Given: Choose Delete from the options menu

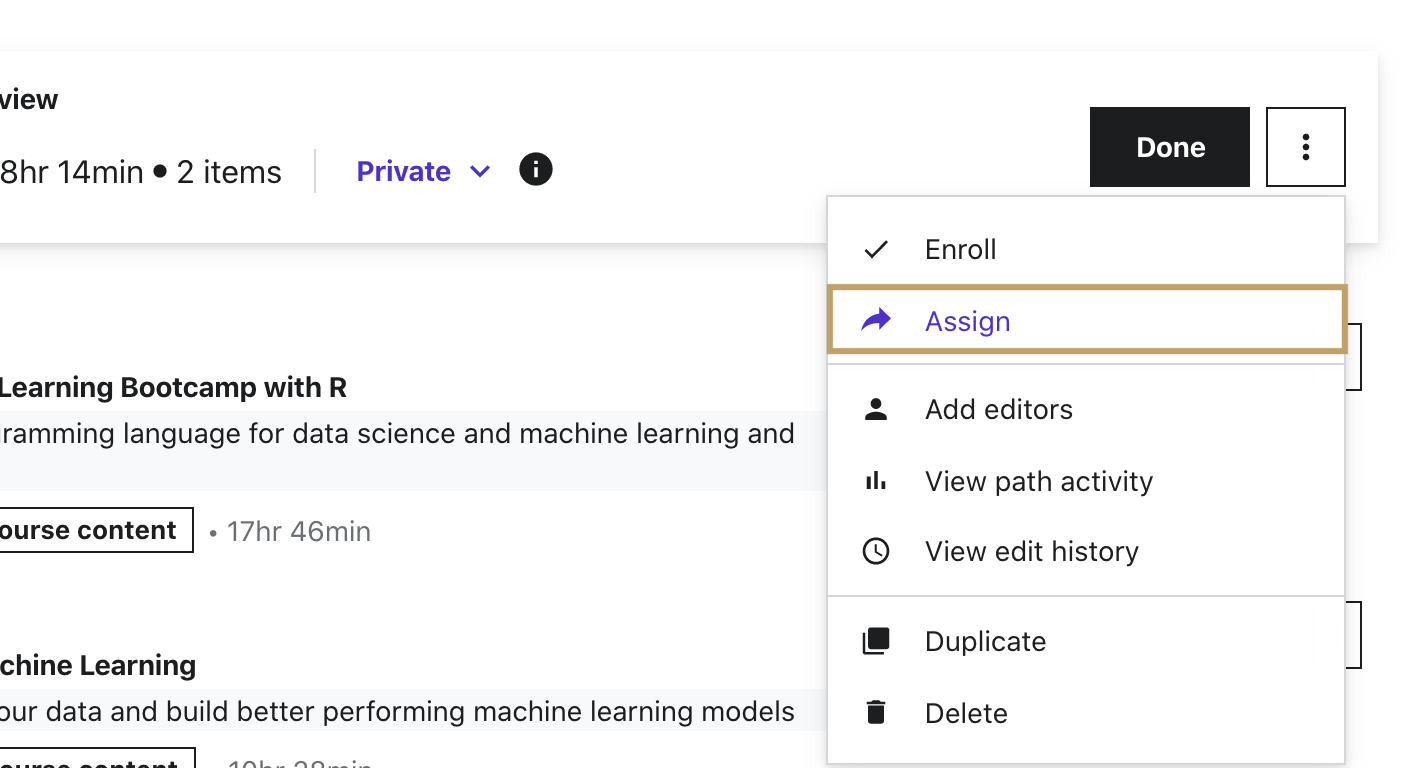Looking at the screenshot, I should pos(966,713).
